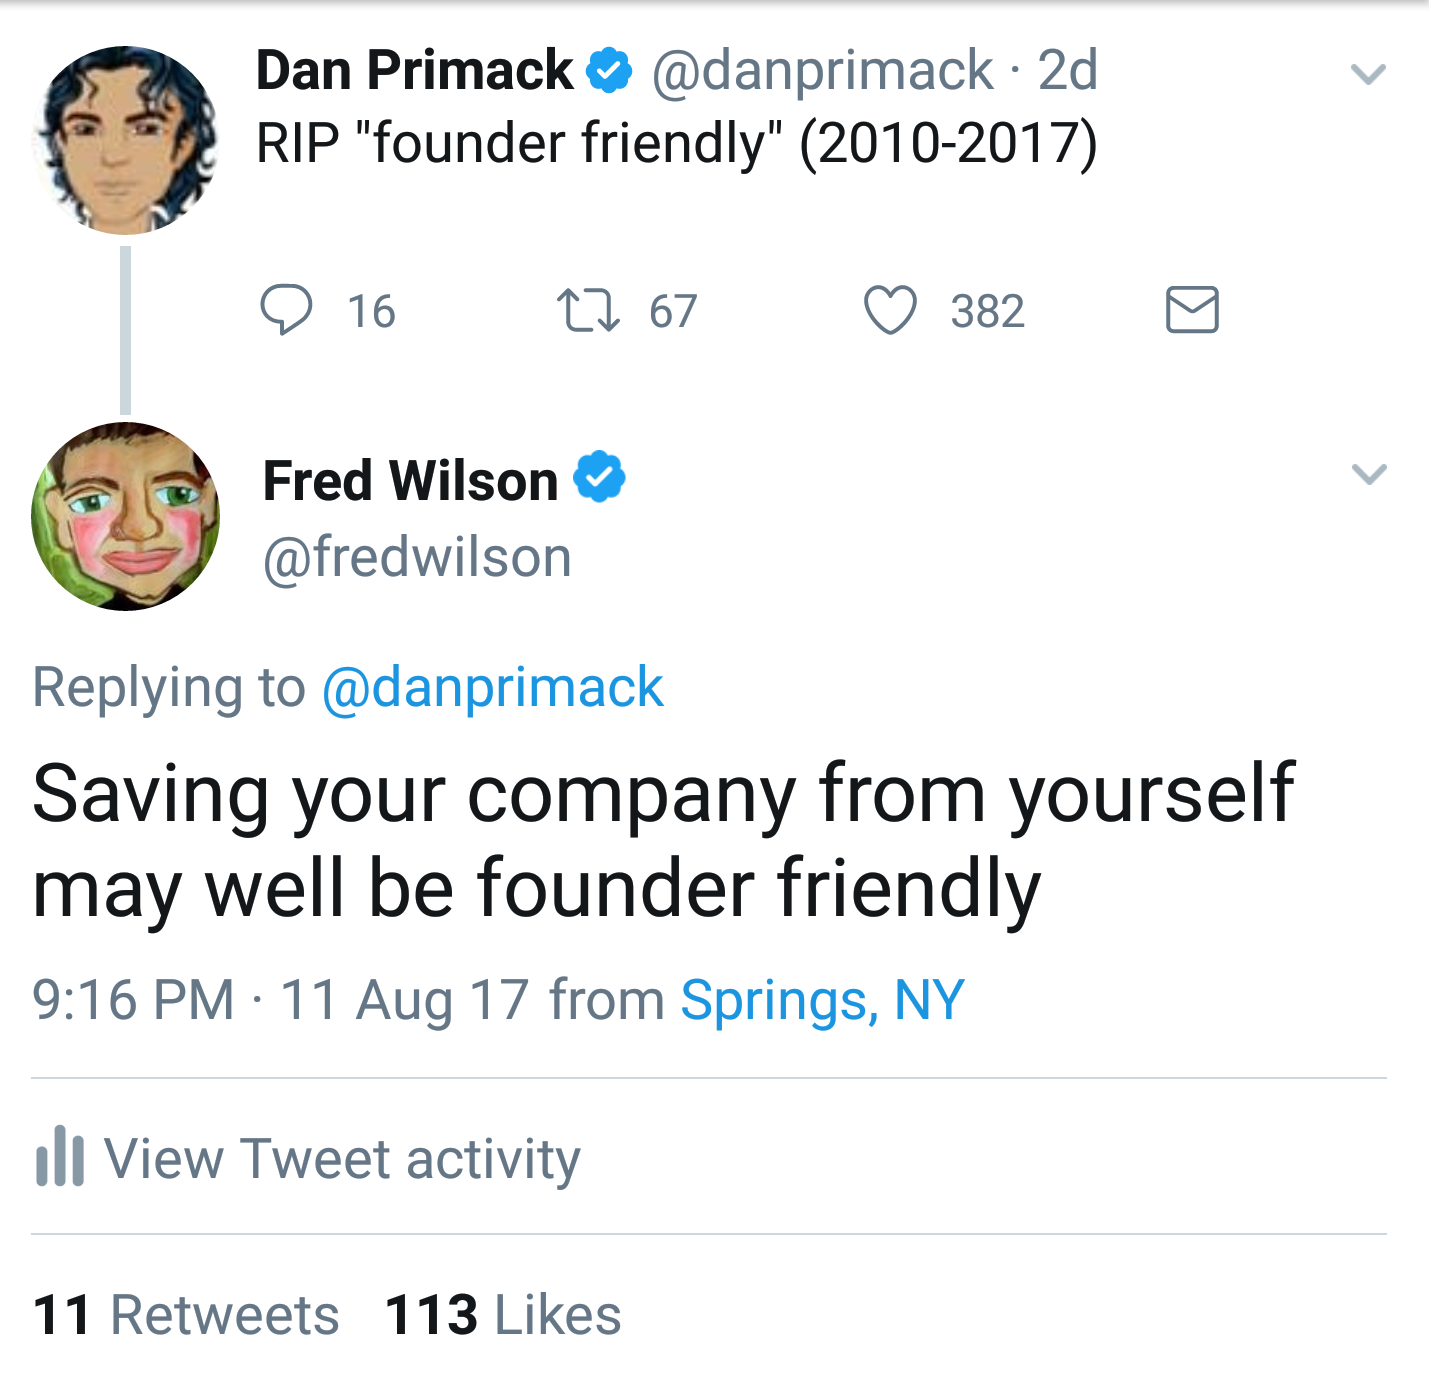The width and height of the screenshot is (1429, 1388).
Task: View the 113 Likes list
Action: coord(503,1314)
